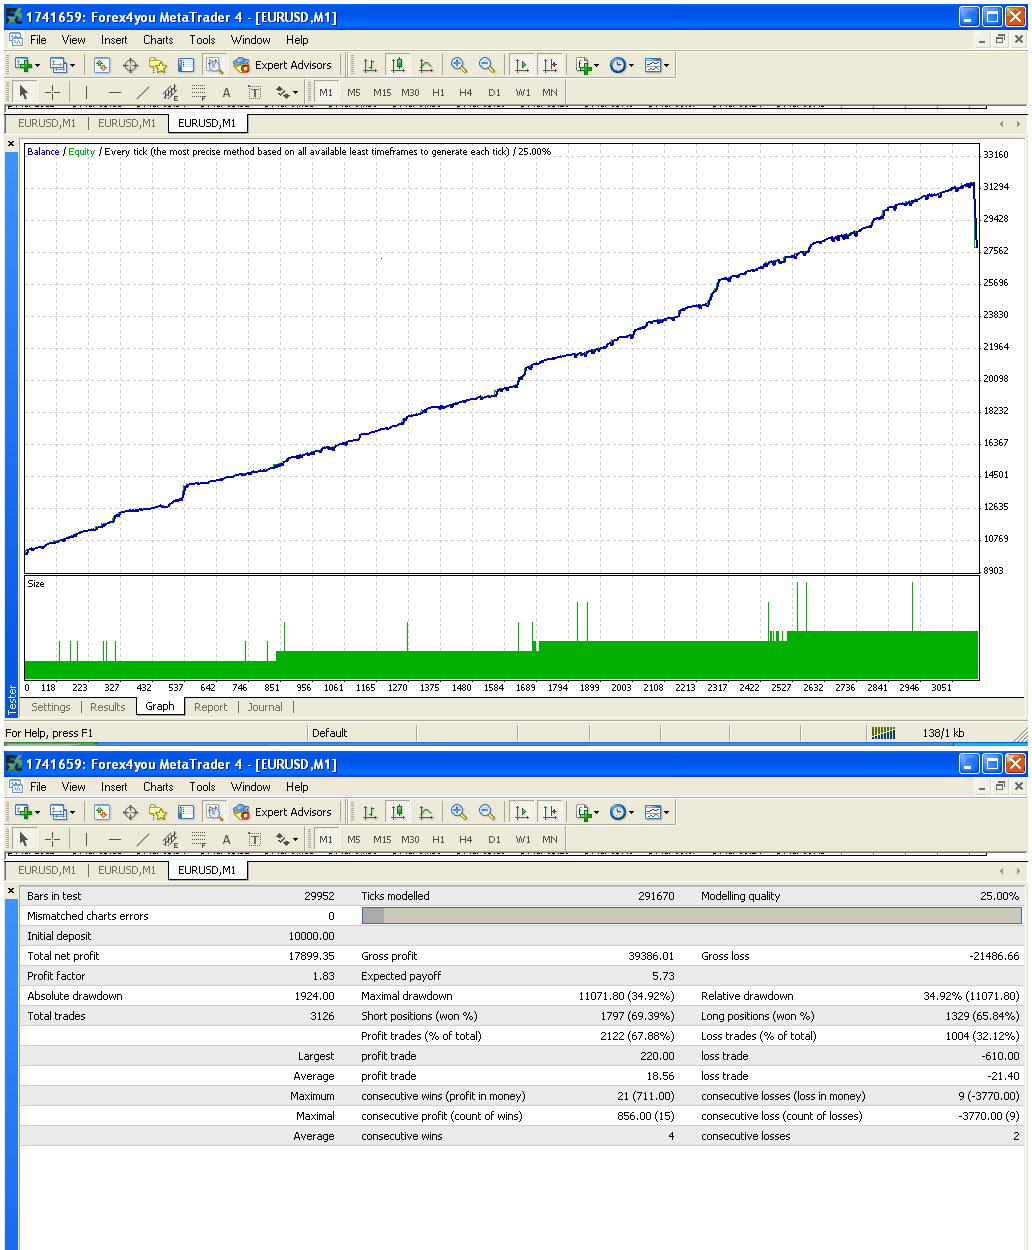This screenshot has height=1250, width=1032.
Task: Open the Journal tab in Tester
Action: 264,707
